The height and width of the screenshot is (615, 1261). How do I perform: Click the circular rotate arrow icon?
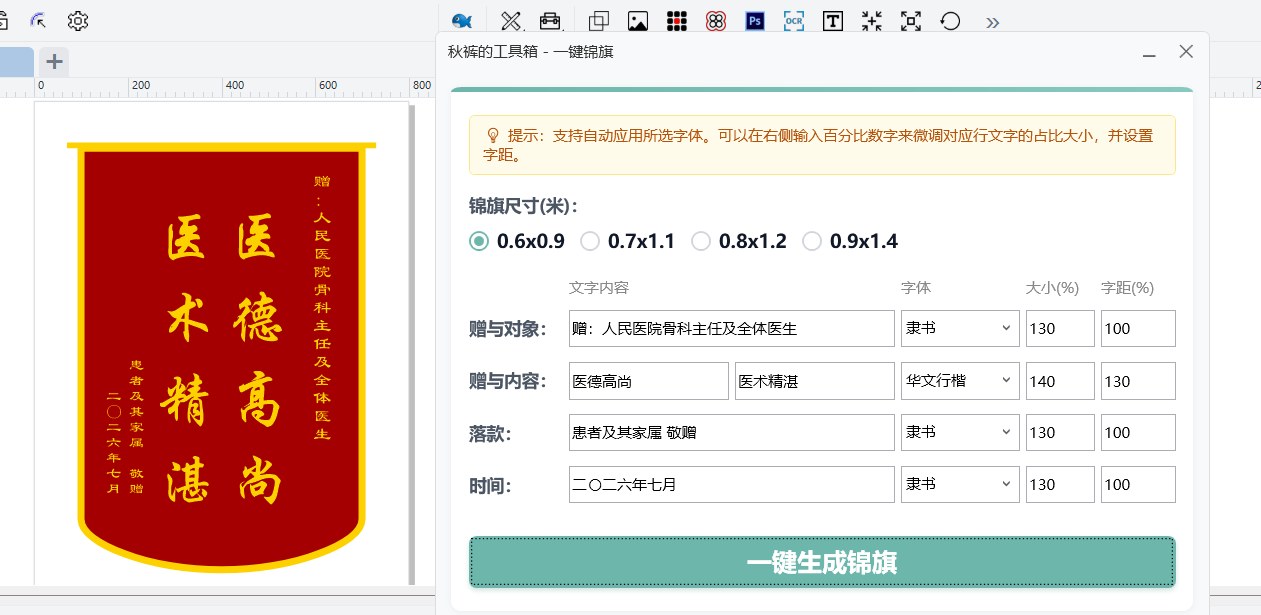point(950,21)
